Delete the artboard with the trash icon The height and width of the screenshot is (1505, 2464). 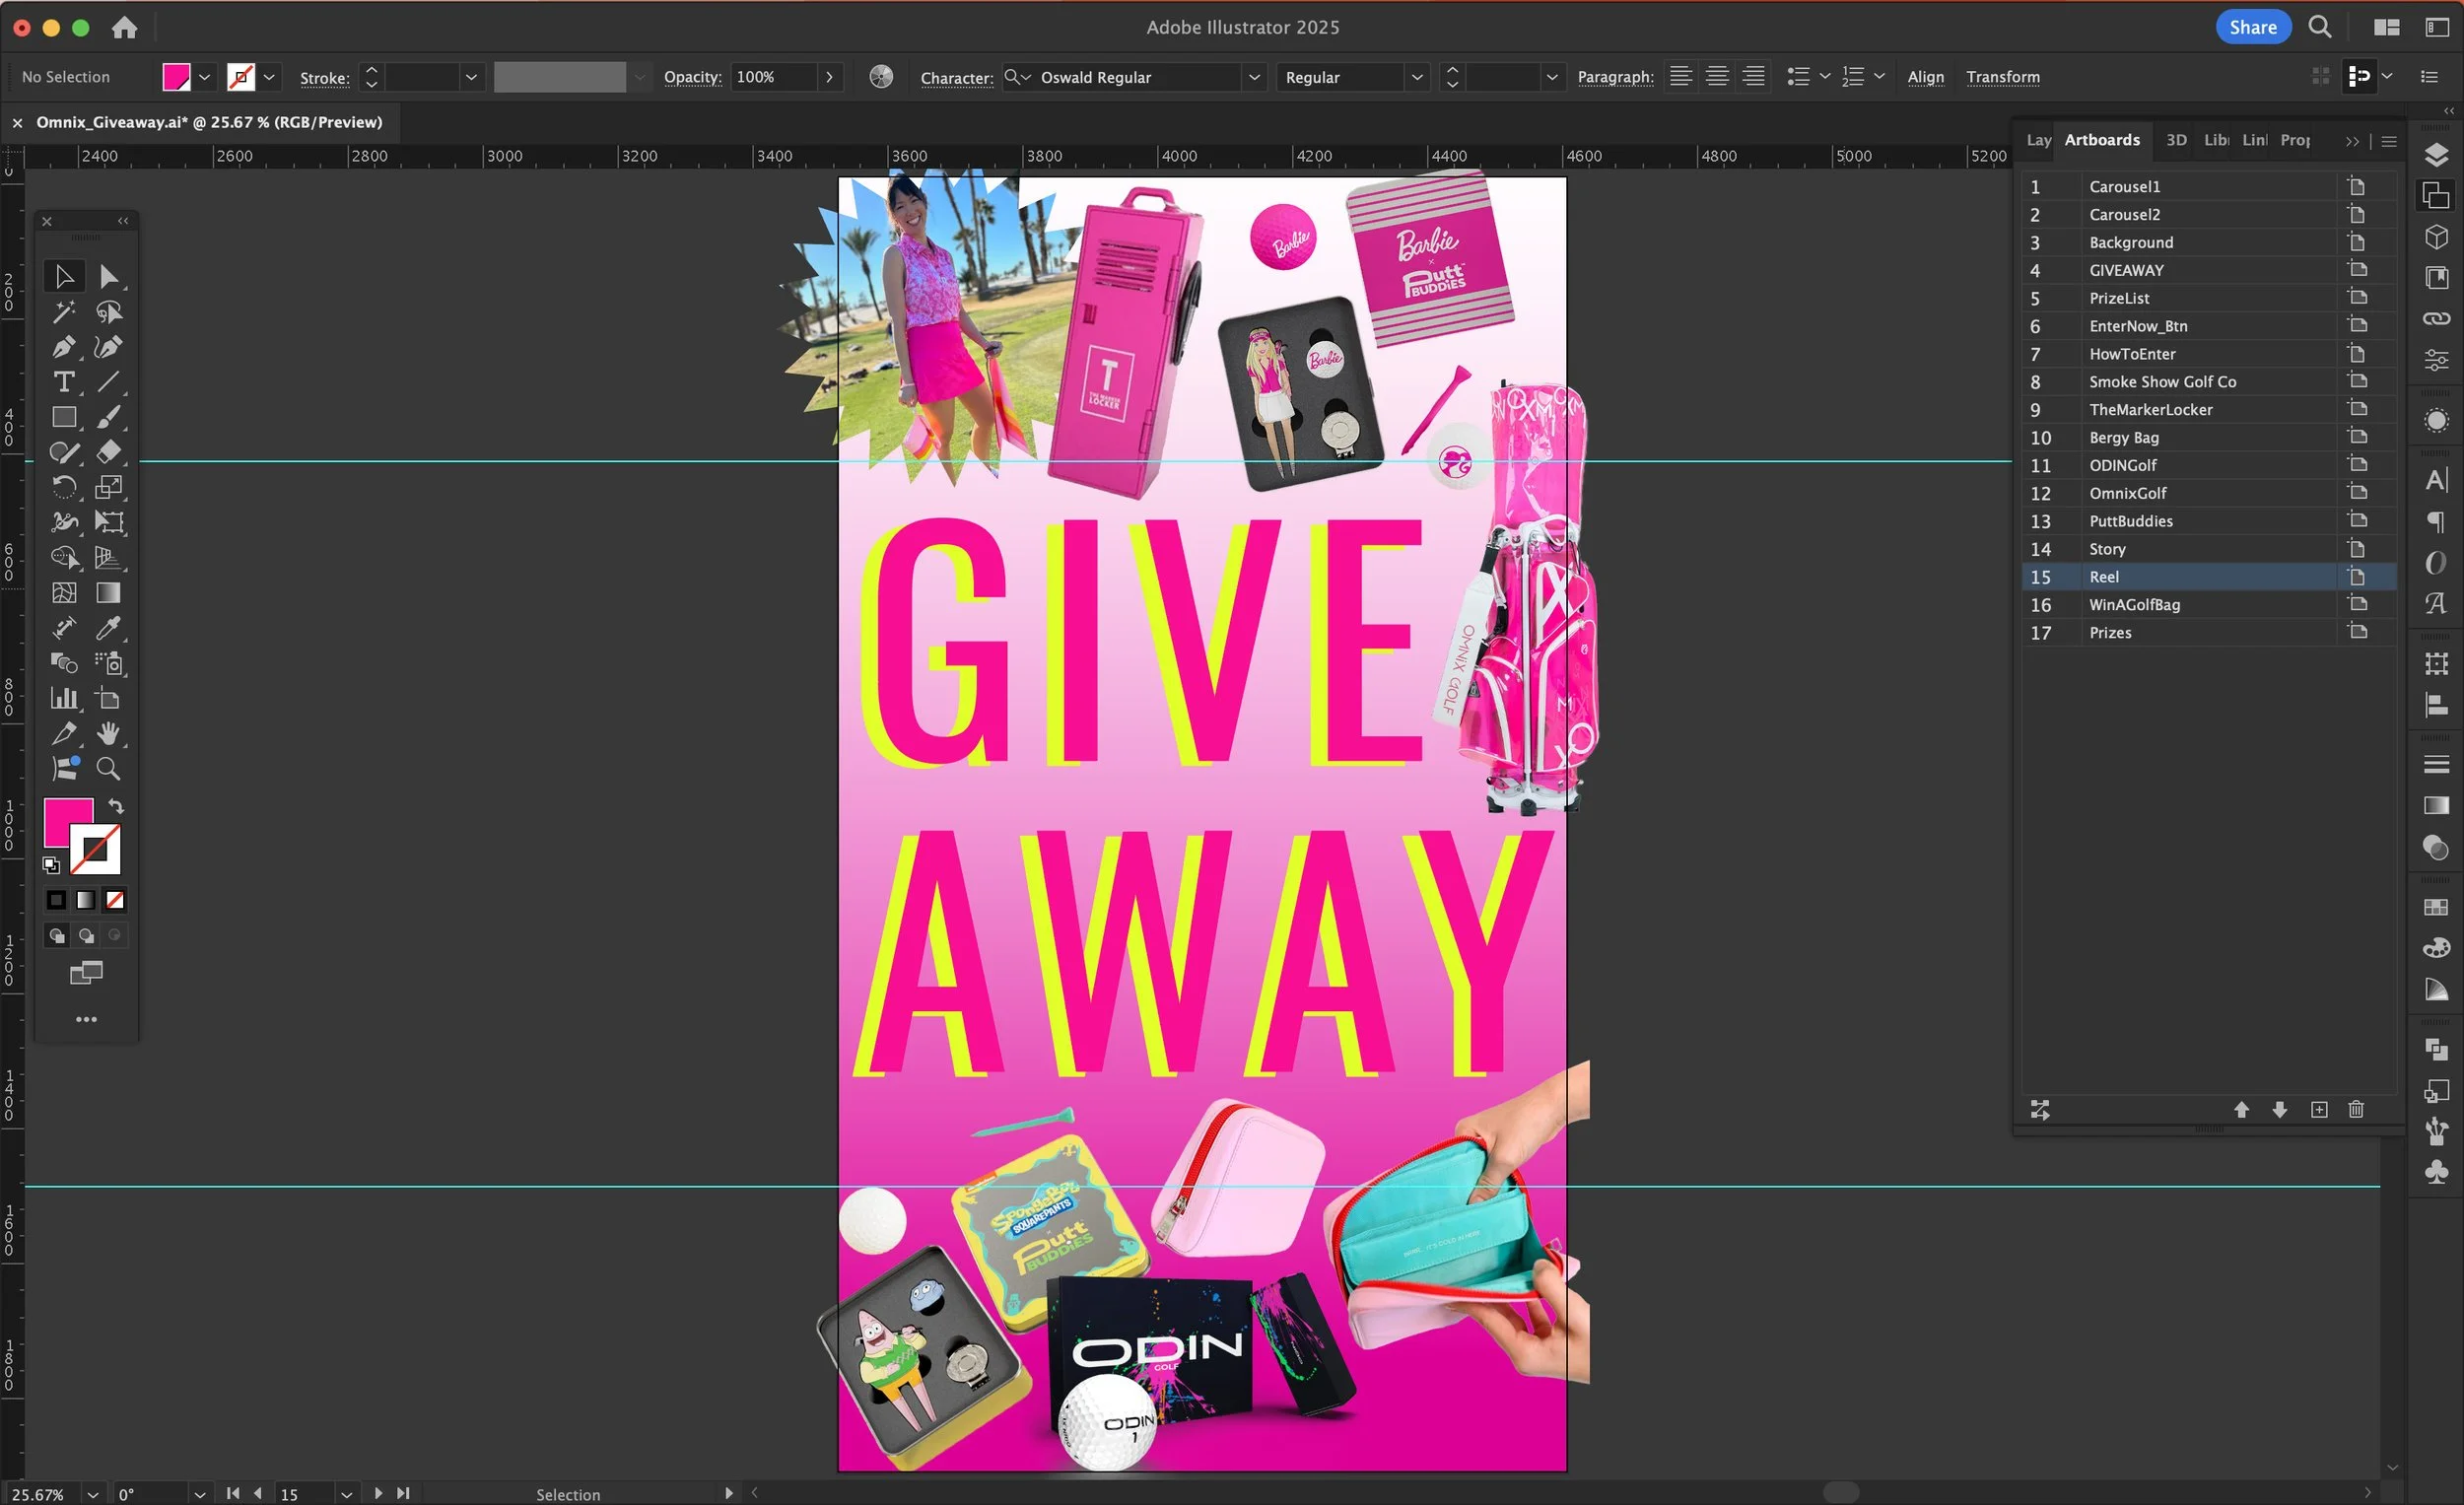click(2356, 1110)
